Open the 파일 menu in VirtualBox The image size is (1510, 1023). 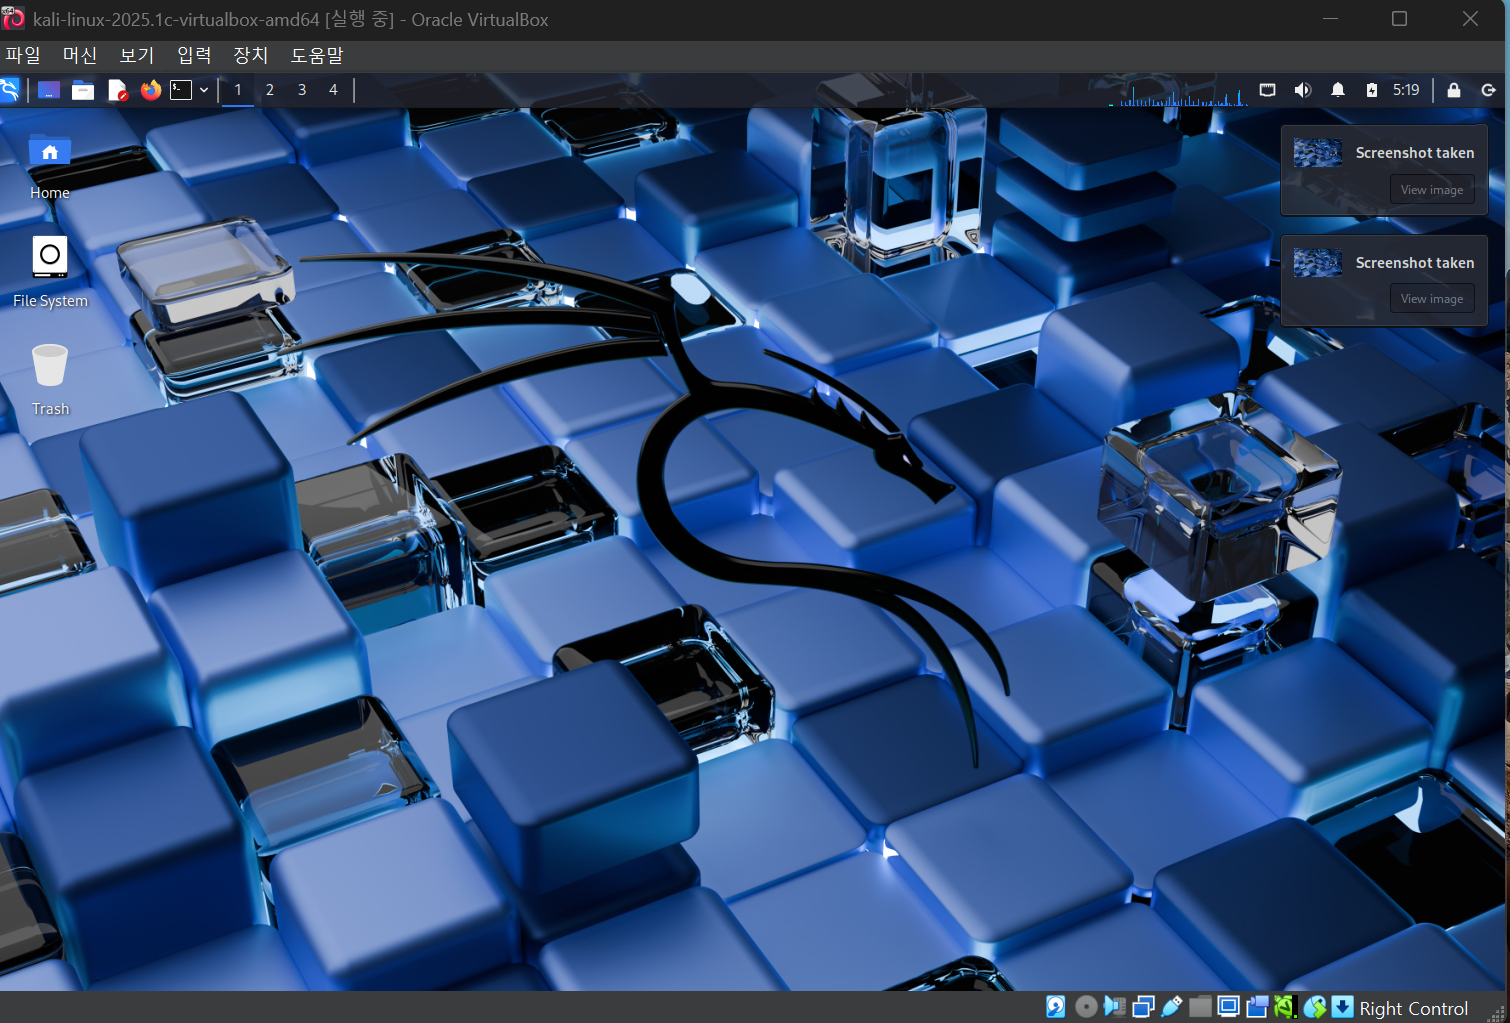(x=23, y=56)
